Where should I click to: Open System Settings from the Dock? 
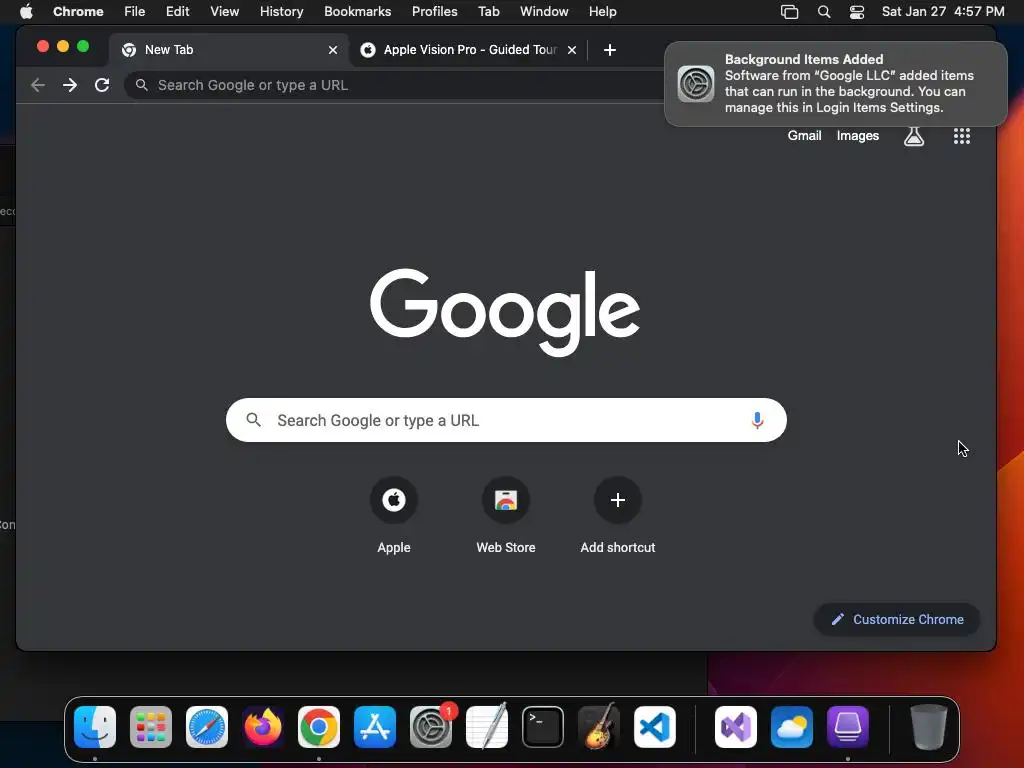pos(431,727)
